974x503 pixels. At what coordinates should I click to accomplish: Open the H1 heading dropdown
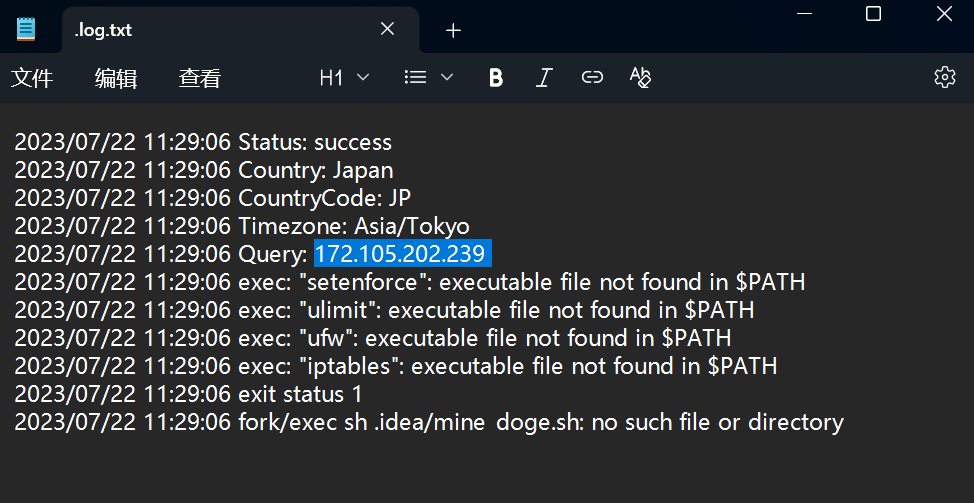[344, 77]
